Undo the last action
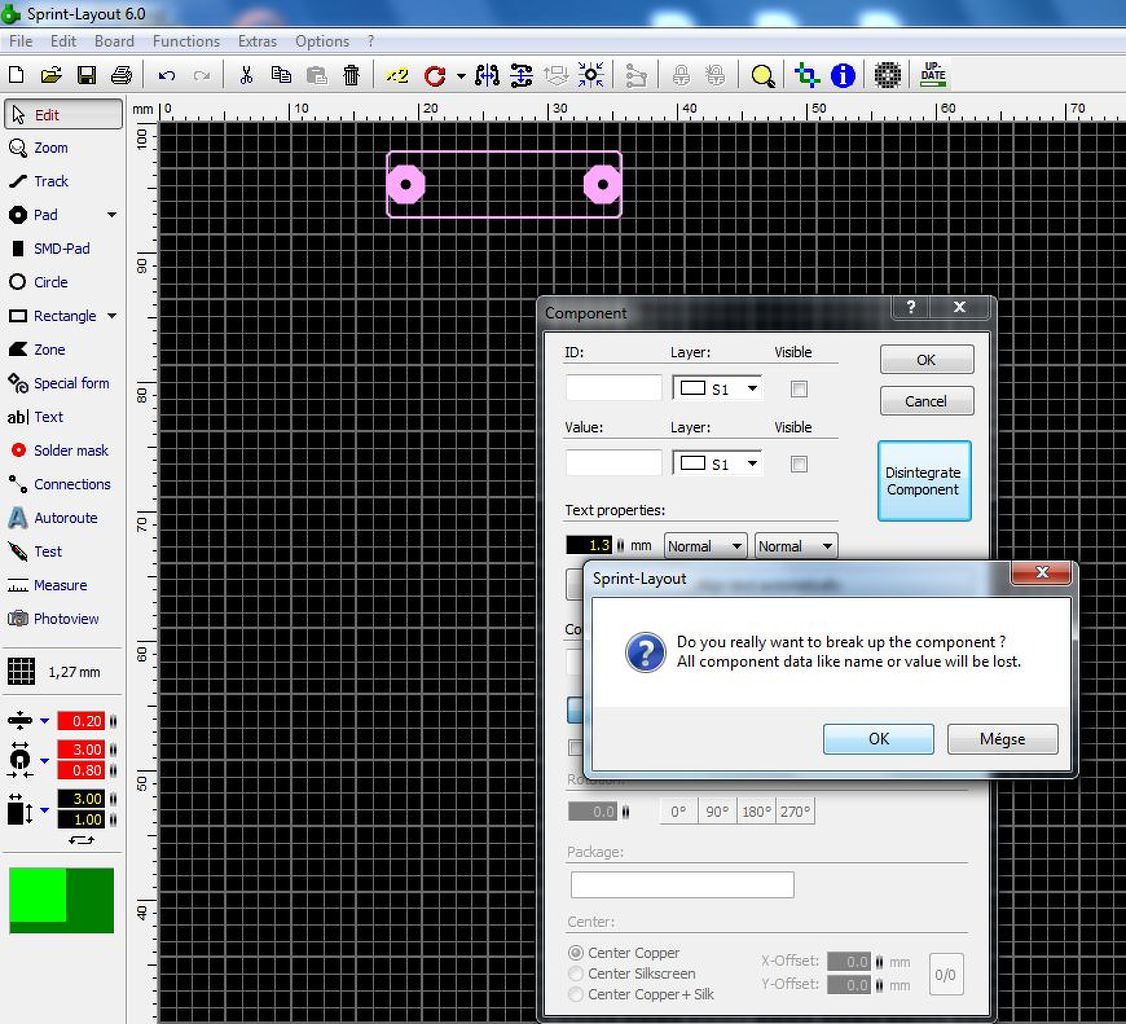The width and height of the screenshot is (1126, 1024). [x=167, y=75]
